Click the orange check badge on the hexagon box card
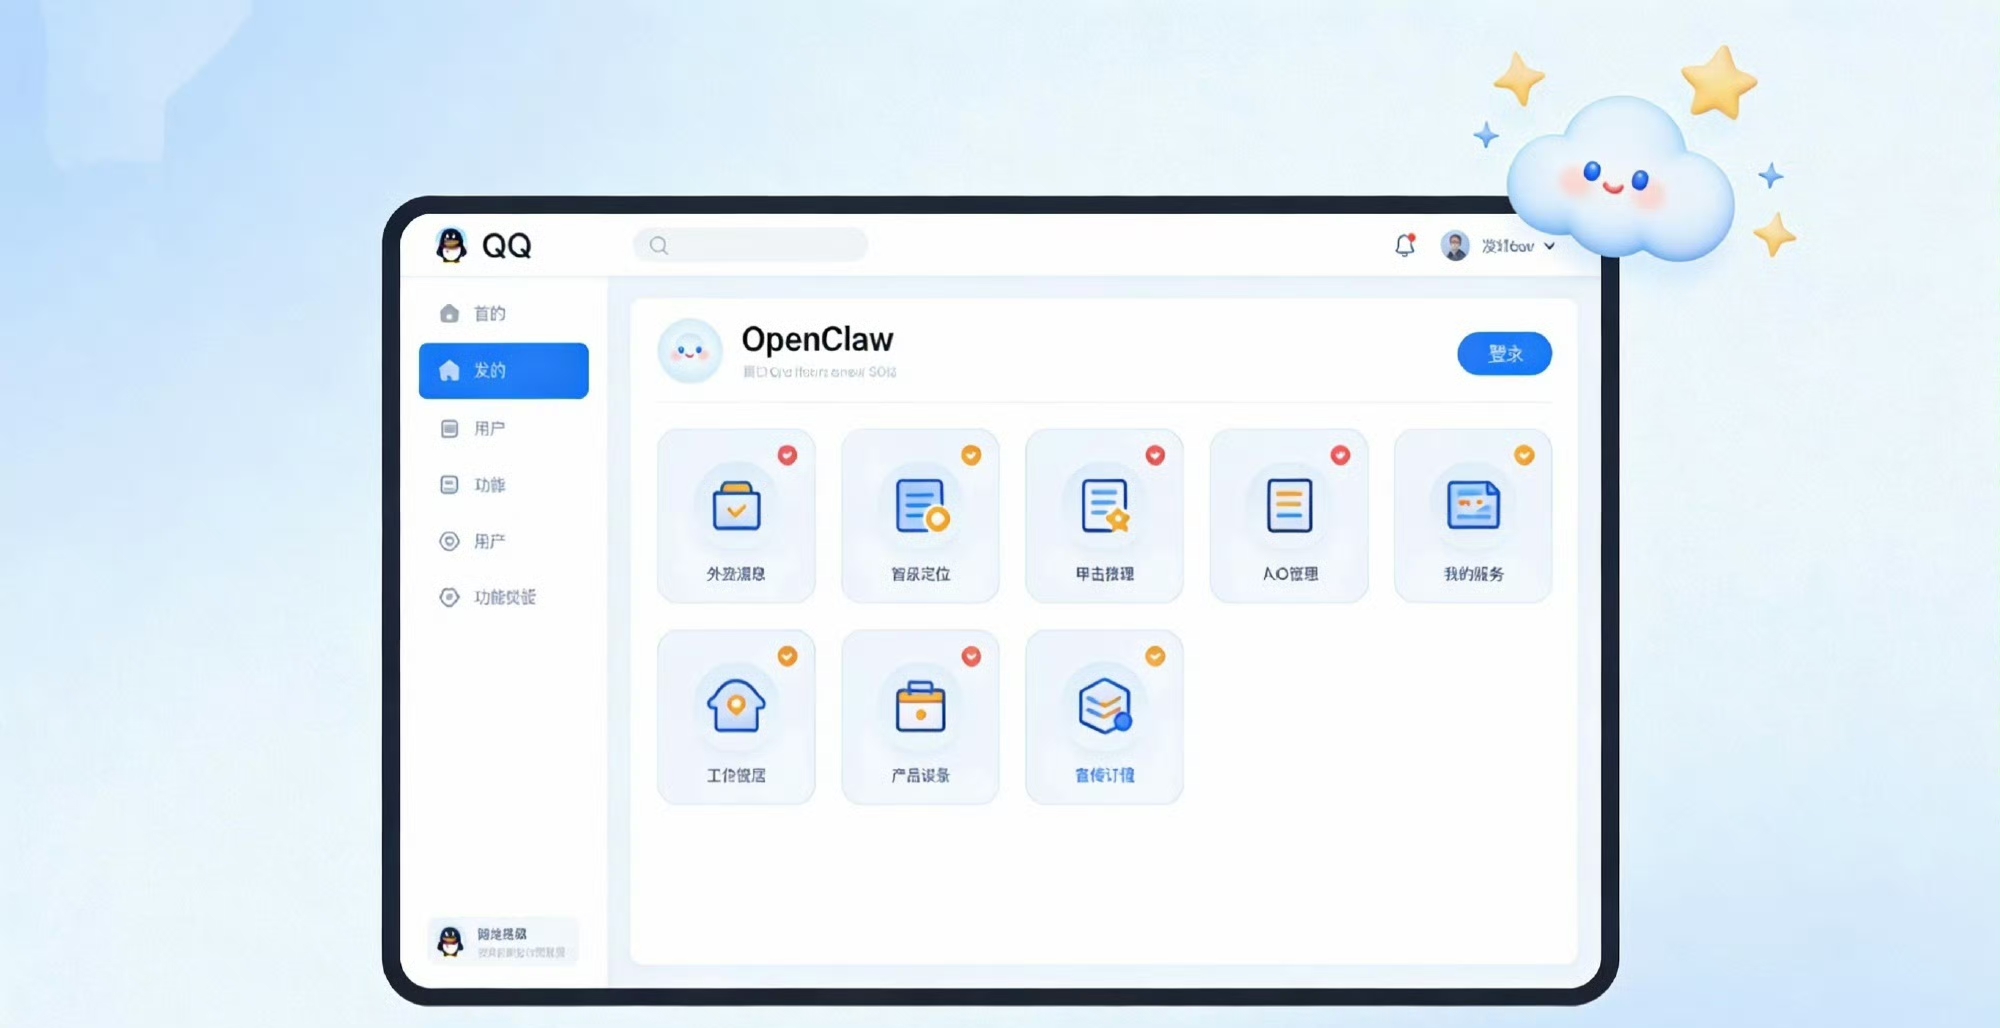Screen dimensions: 2000x1028 (1155, 656)
